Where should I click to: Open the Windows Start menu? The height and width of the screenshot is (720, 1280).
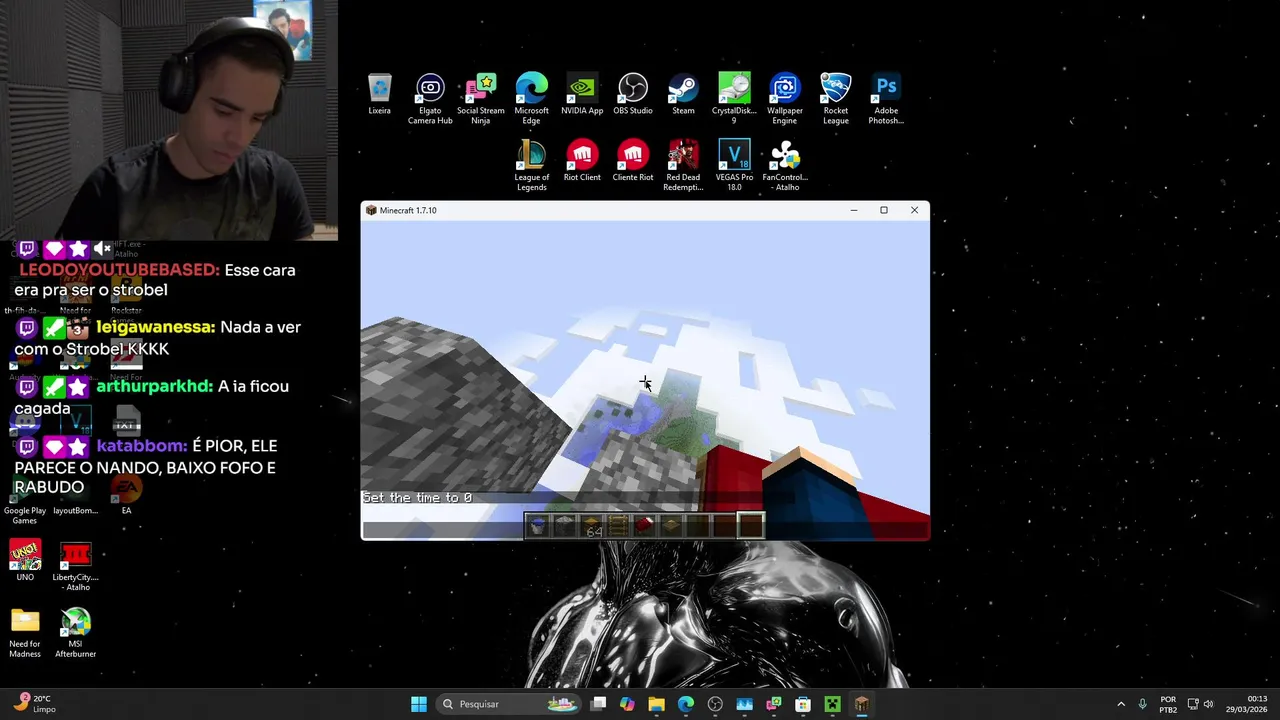pyautogui.click(x=419, y=704)
